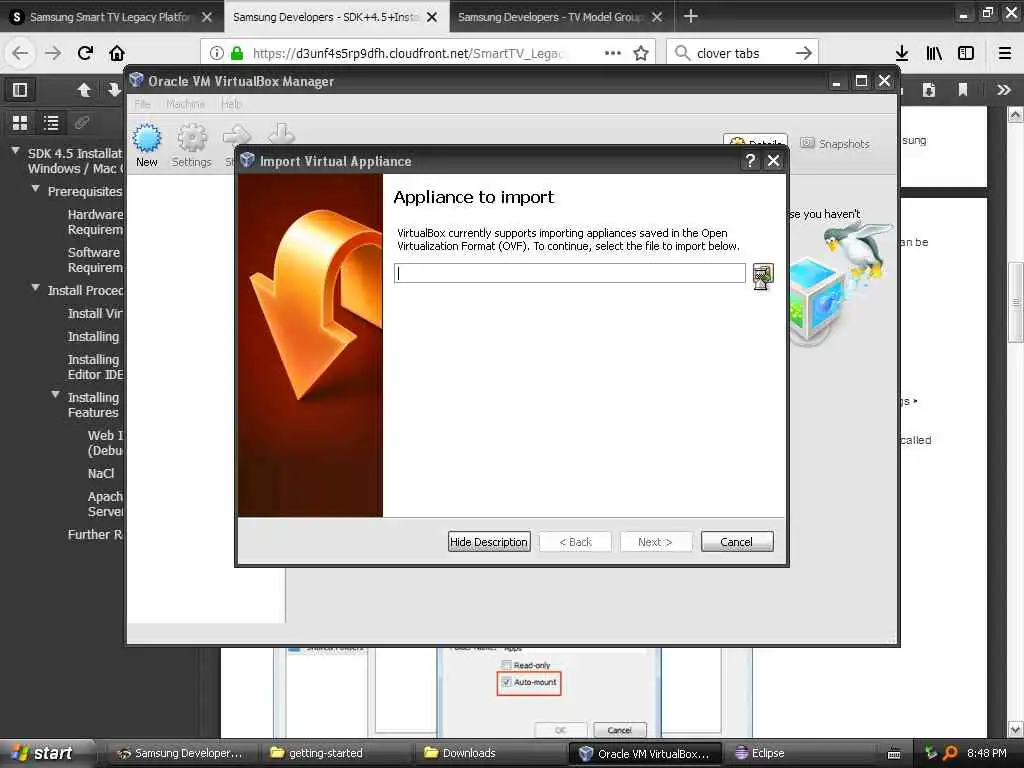The height and width of the screenshot is (768, 1024).
Task: Show thumbnails view in PDF sidebar
Action: (x=20, y=122)
